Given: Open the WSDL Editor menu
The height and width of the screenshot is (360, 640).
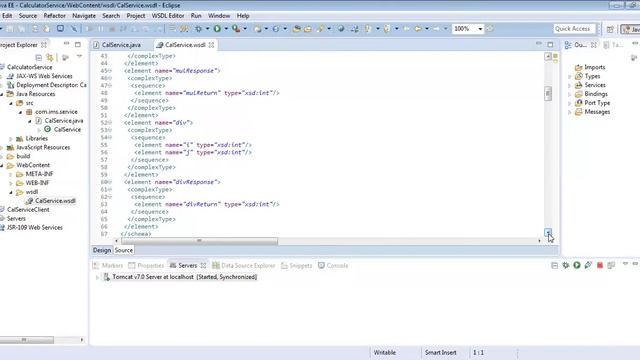Looking at the screenshot, I should pos(168,16).
